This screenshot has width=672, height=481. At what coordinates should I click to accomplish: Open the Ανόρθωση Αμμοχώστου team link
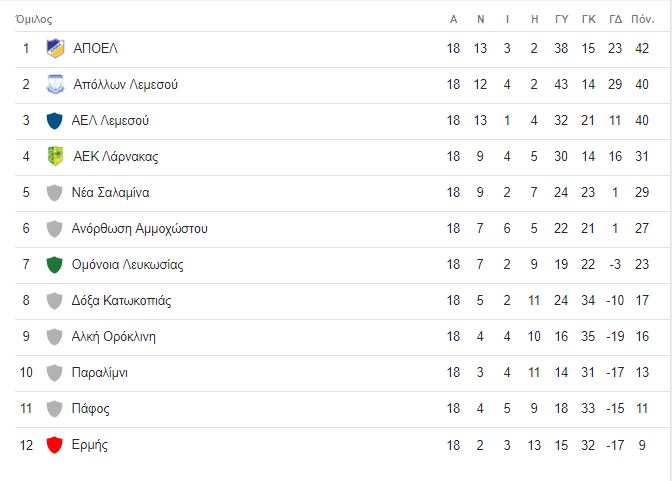(140, 228)
